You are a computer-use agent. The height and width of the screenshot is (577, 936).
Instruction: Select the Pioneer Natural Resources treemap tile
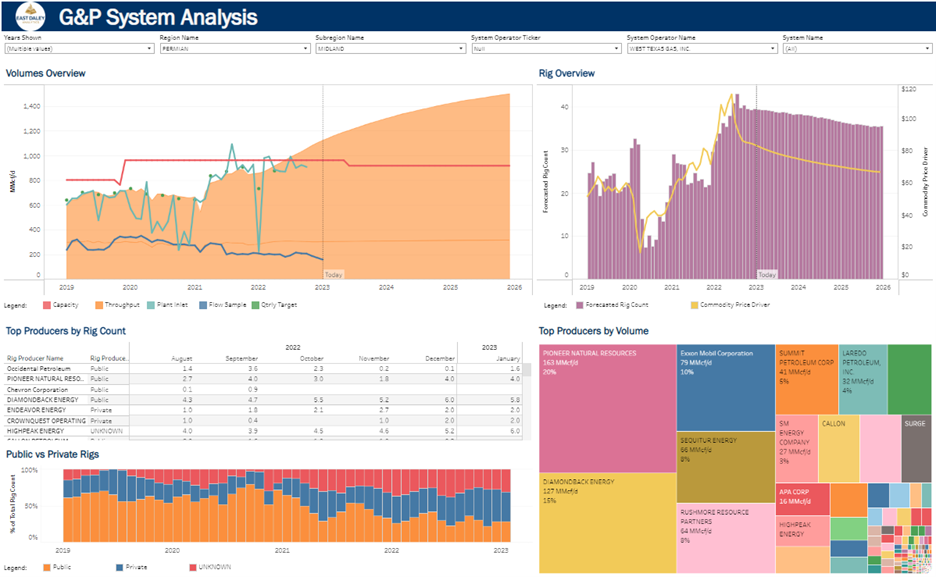coord(608,408)
